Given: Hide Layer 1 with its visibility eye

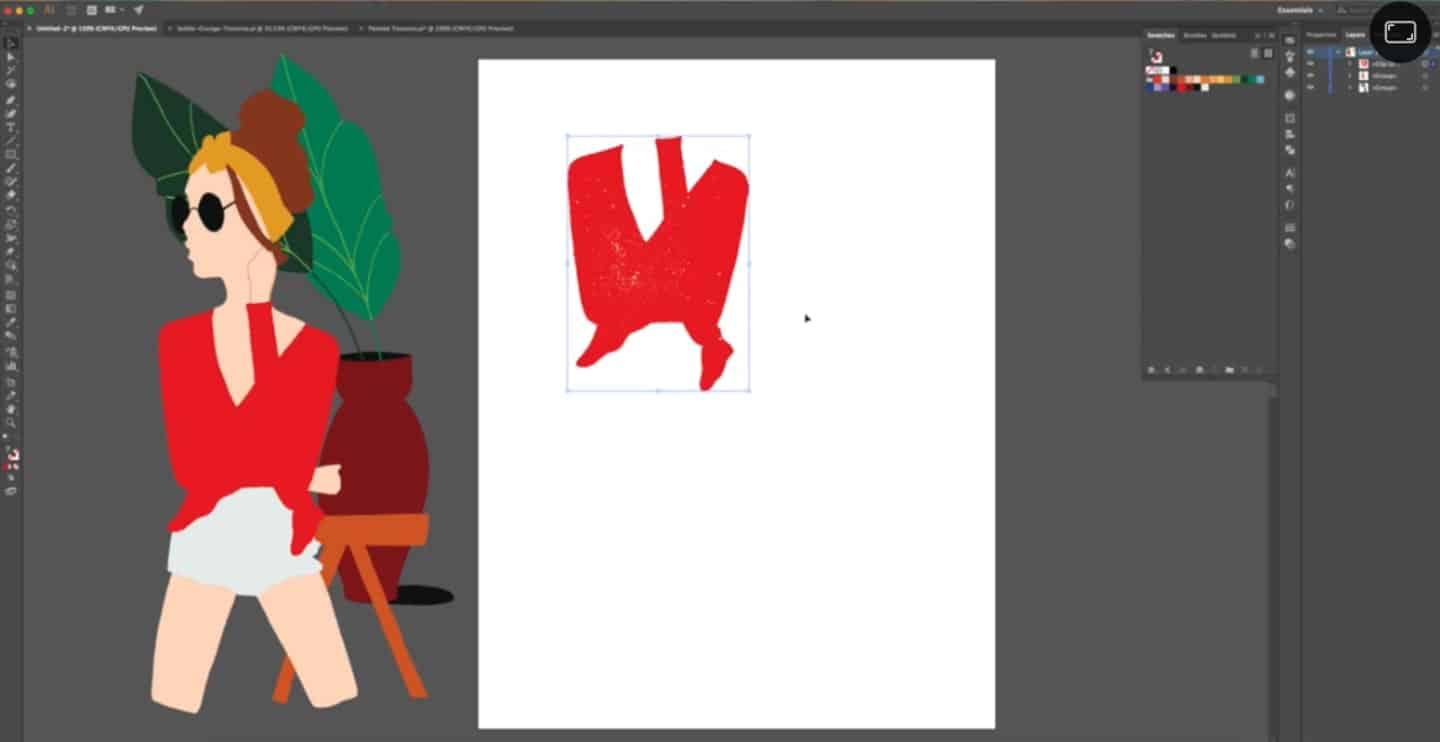Looking at the screenshot, I should click(1310, 52).
